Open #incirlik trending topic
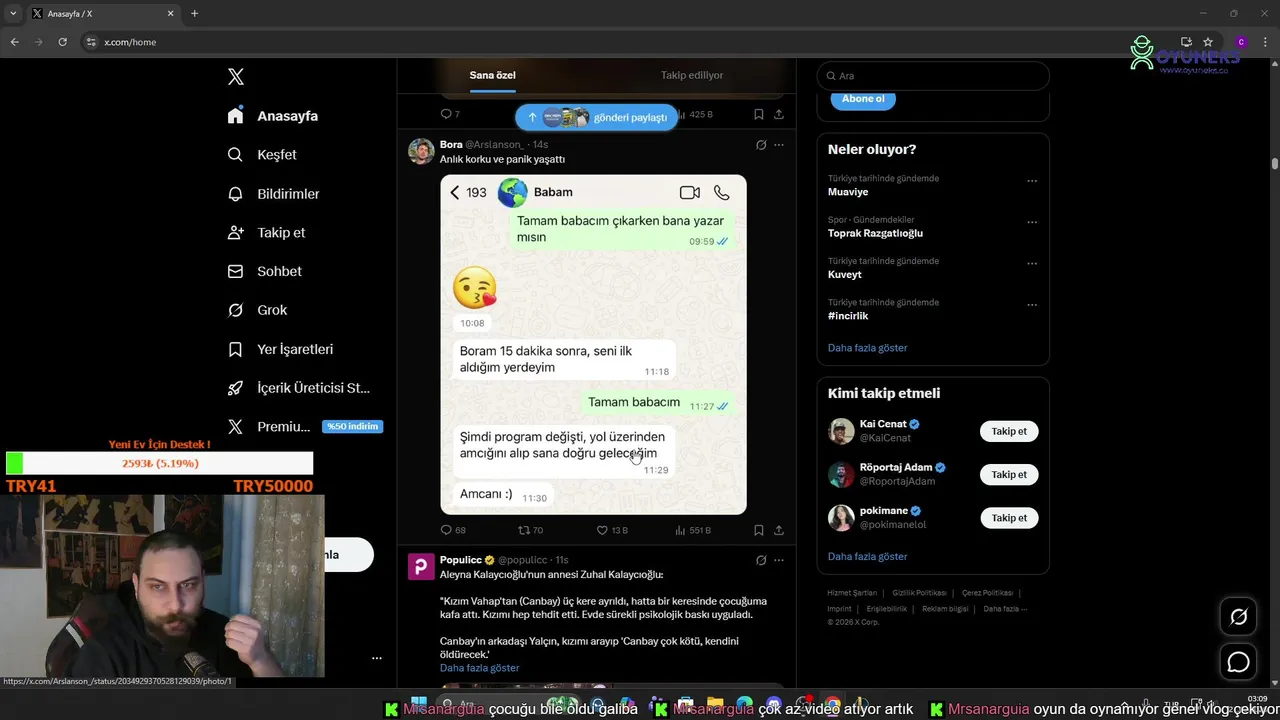The image size is (1280, 720). pos(848,316)
